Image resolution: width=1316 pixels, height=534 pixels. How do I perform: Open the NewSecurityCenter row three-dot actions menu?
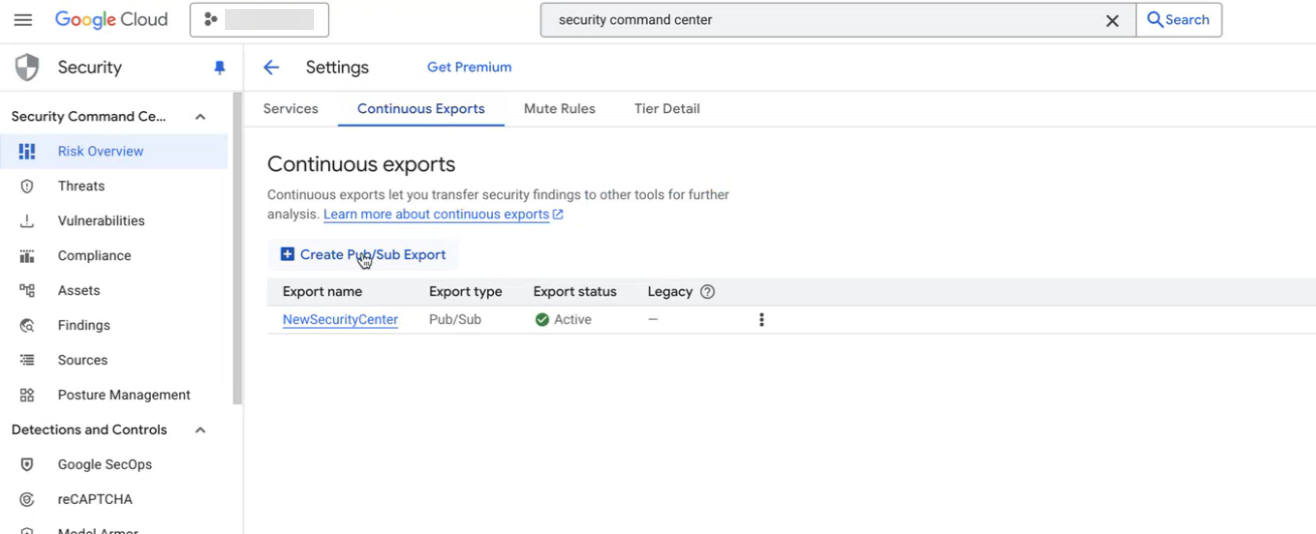761,320
